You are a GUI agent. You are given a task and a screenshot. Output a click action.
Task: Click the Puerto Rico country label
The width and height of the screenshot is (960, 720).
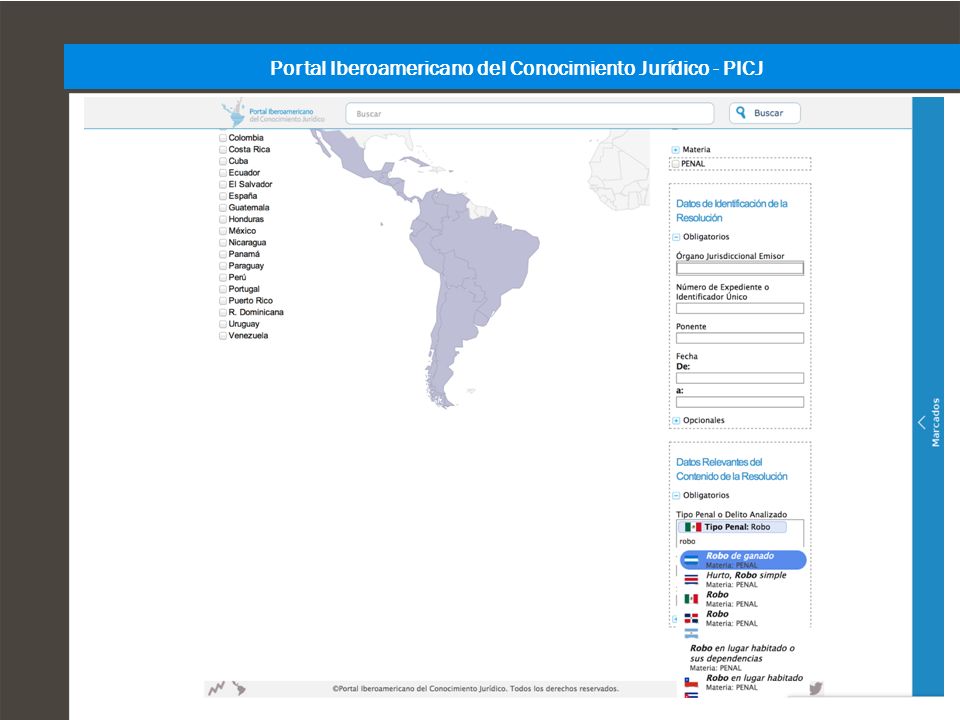coord(250,301)
